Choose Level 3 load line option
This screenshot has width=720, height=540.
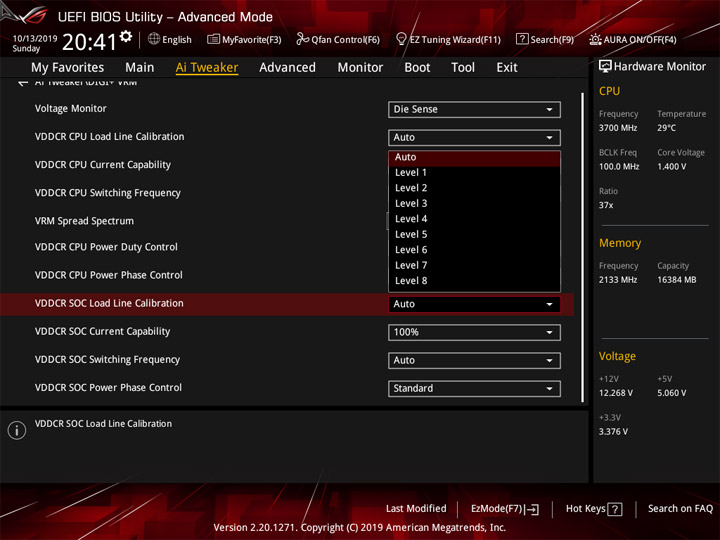474,203
